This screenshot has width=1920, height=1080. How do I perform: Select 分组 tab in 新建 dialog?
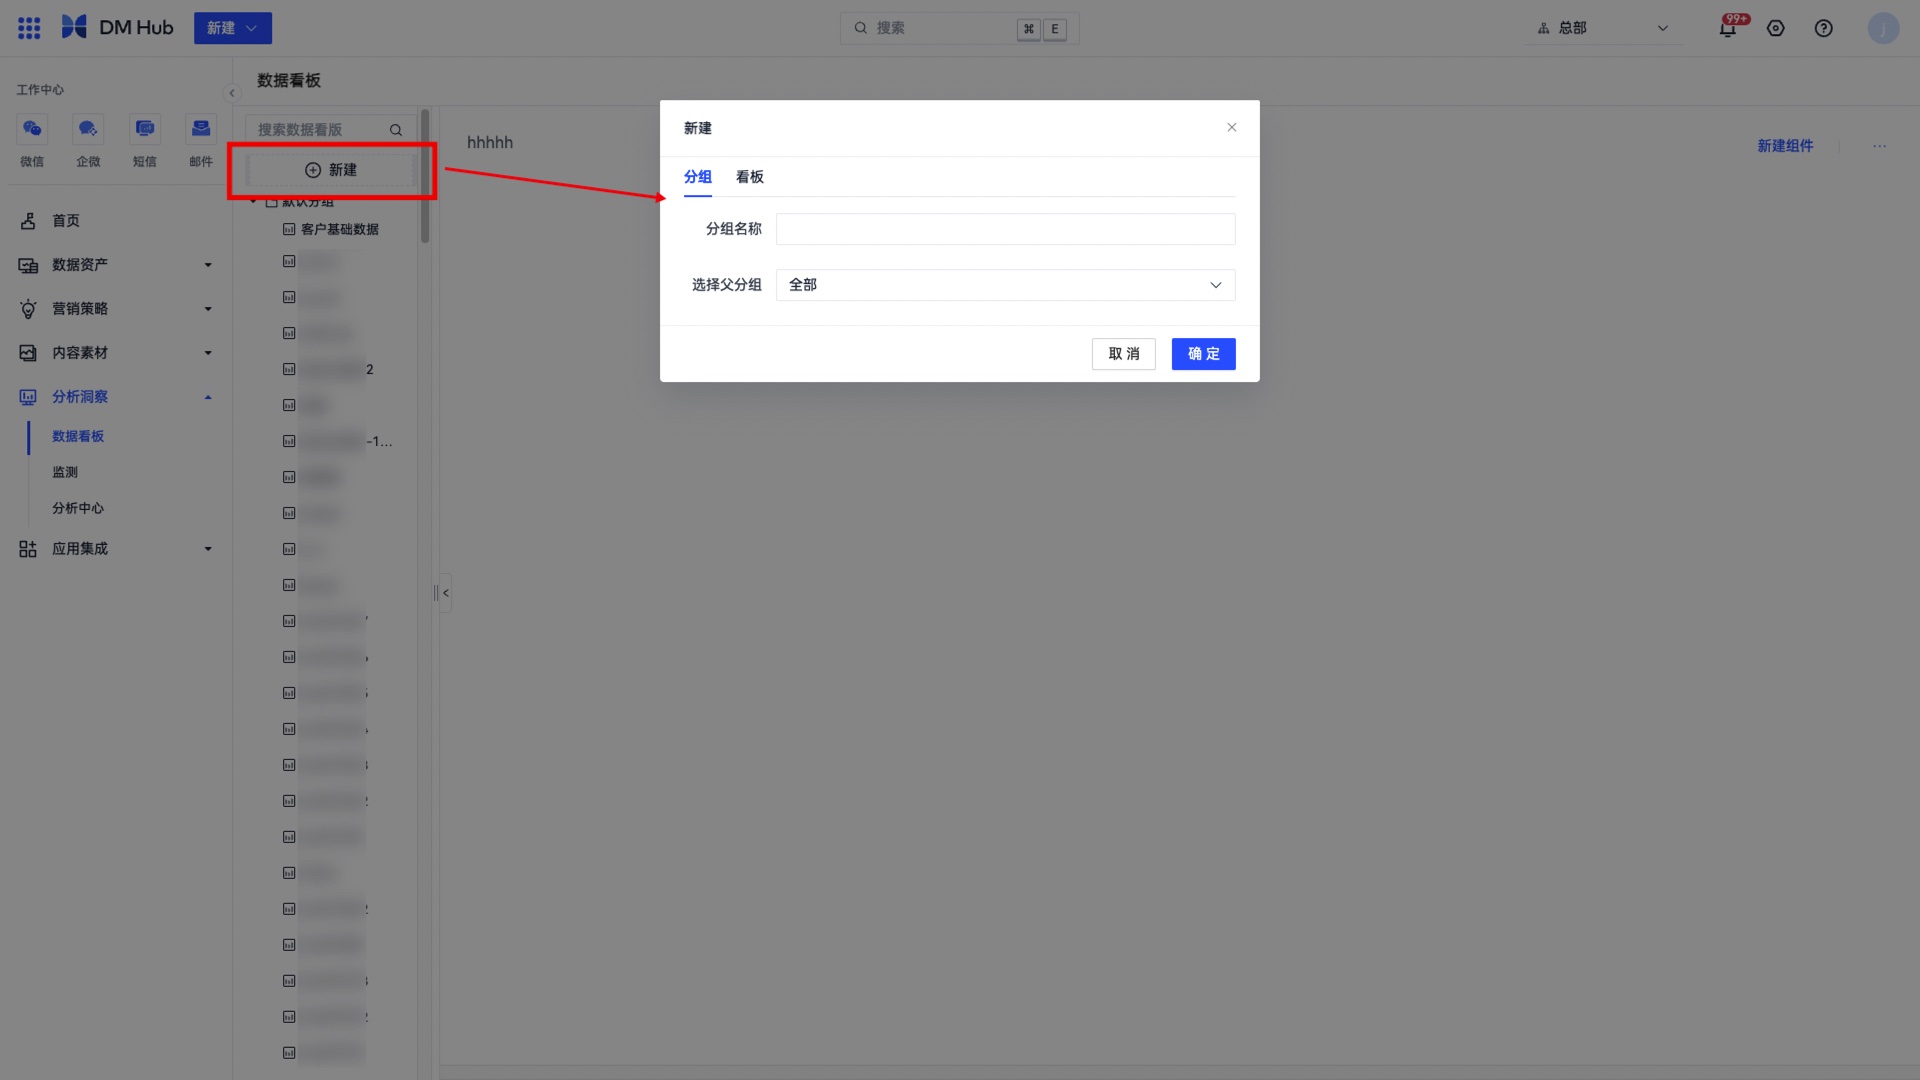699,177
